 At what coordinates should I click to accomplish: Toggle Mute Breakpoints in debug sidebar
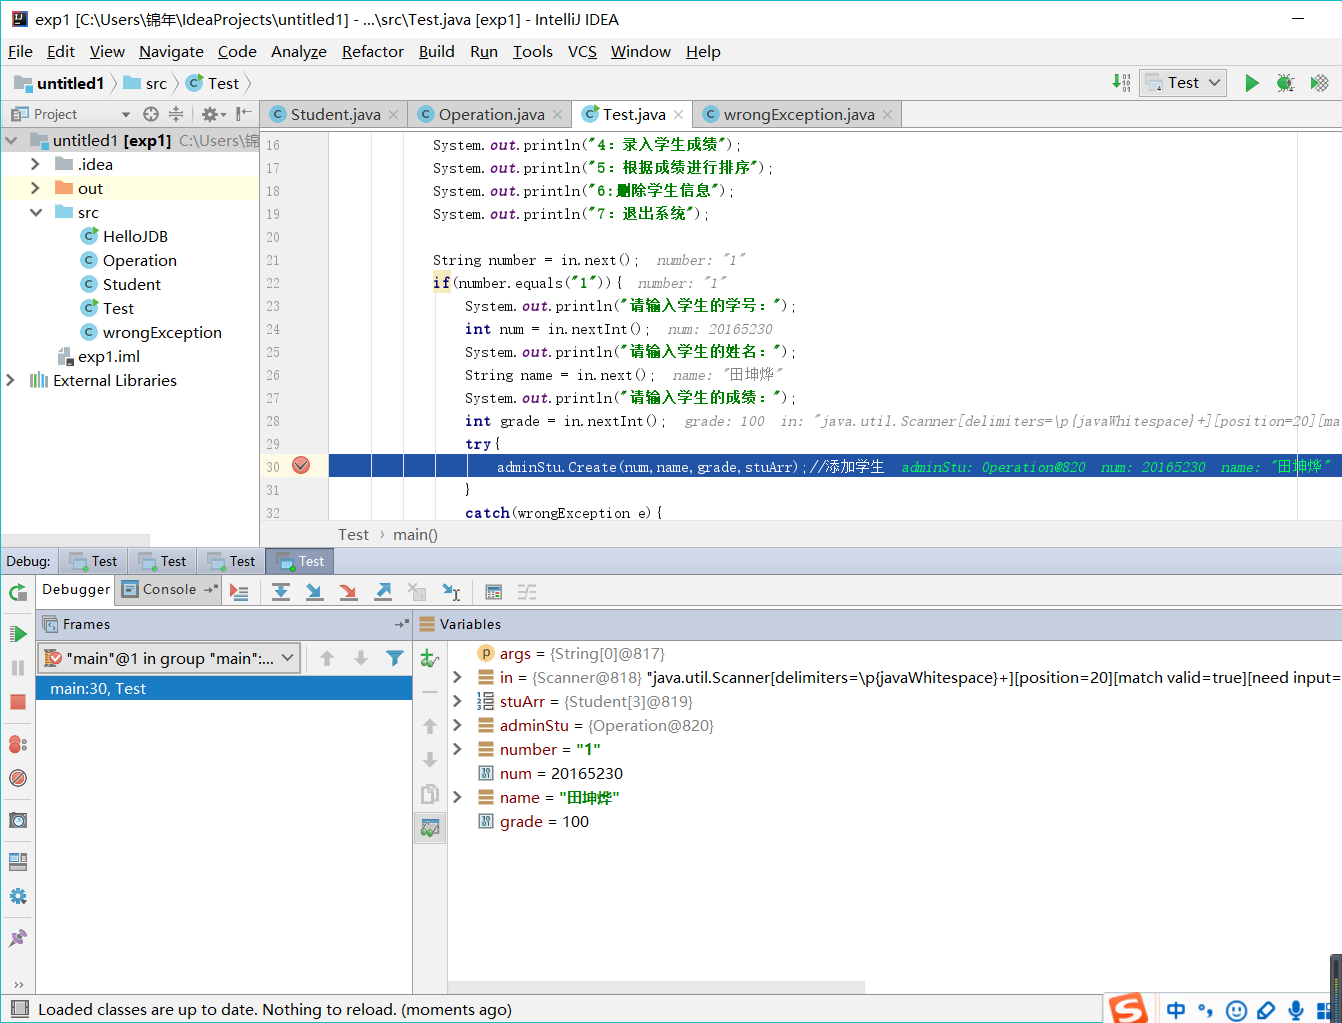pyautogui.click(x=18, y=778)
